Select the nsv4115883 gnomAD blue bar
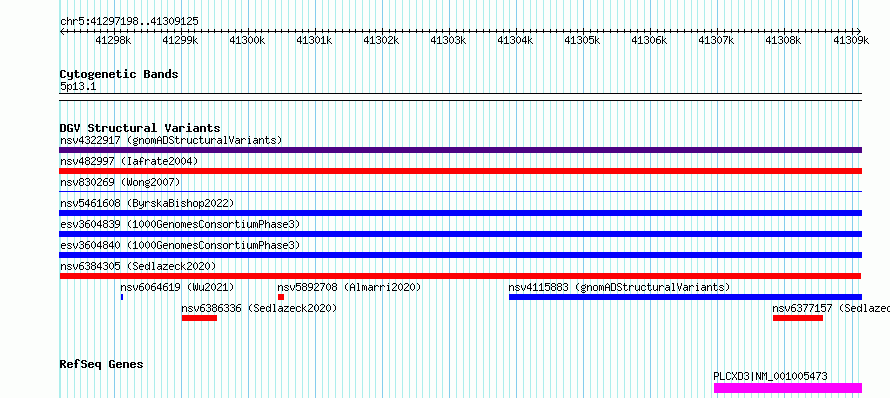This screenshot has height=398, width=890. click(685, 297)
